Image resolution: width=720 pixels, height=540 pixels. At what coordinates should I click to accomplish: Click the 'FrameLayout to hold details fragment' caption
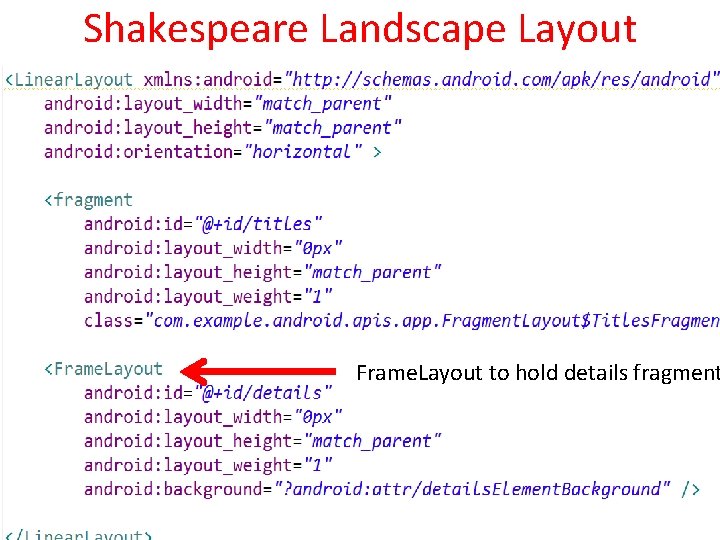[538, 373]
